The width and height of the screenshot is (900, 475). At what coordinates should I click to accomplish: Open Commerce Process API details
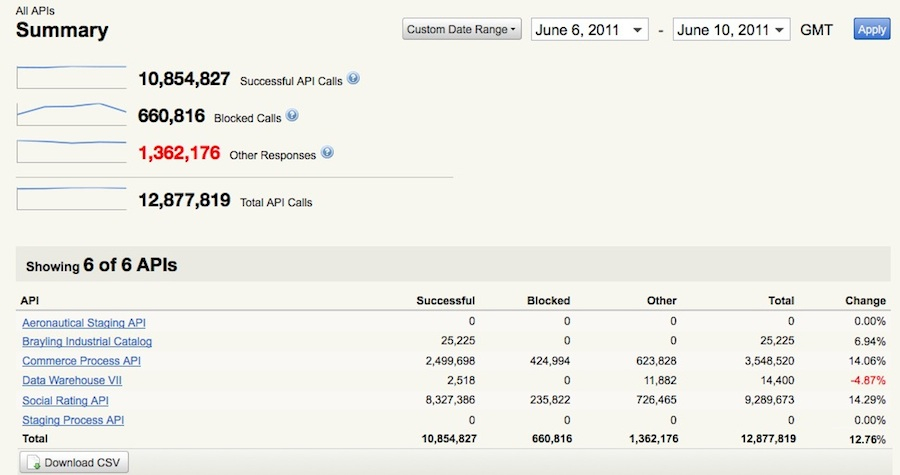(x=82, y=361)
